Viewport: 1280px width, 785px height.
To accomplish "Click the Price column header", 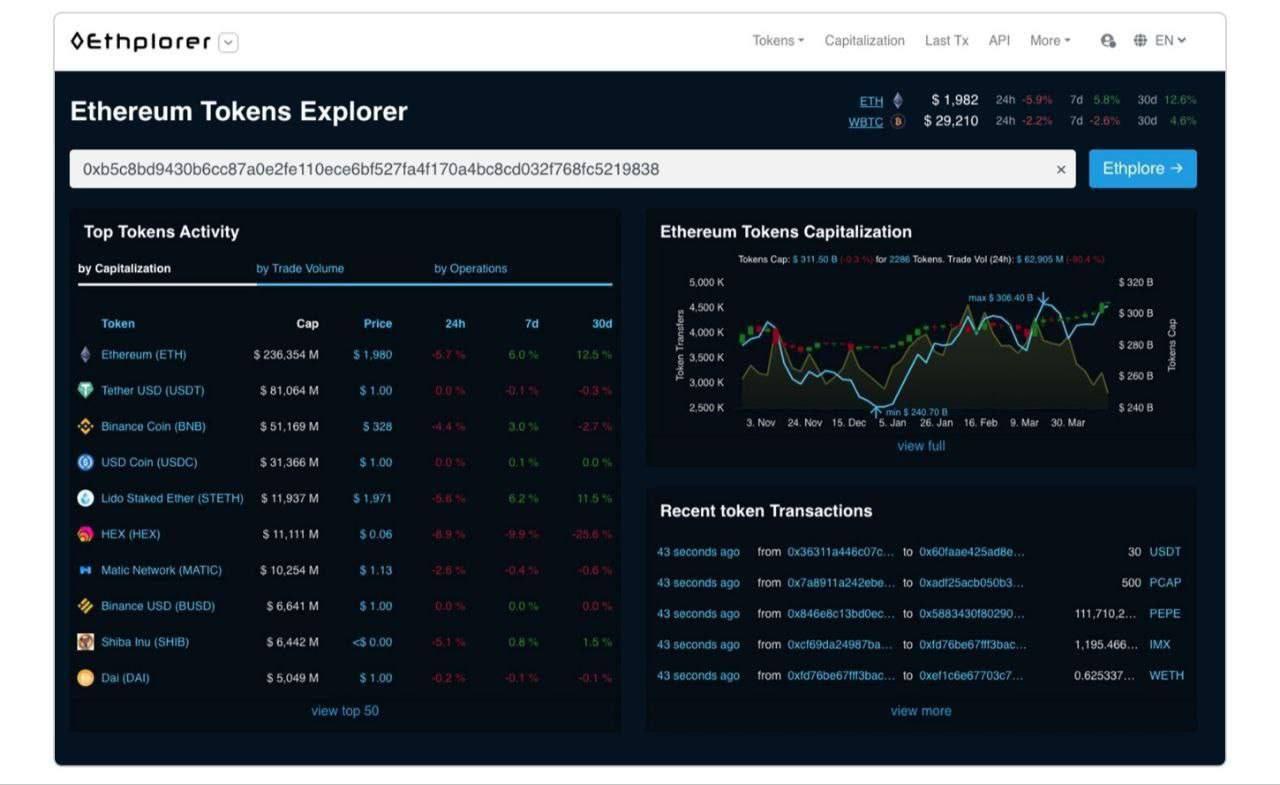I will [378, 324].
